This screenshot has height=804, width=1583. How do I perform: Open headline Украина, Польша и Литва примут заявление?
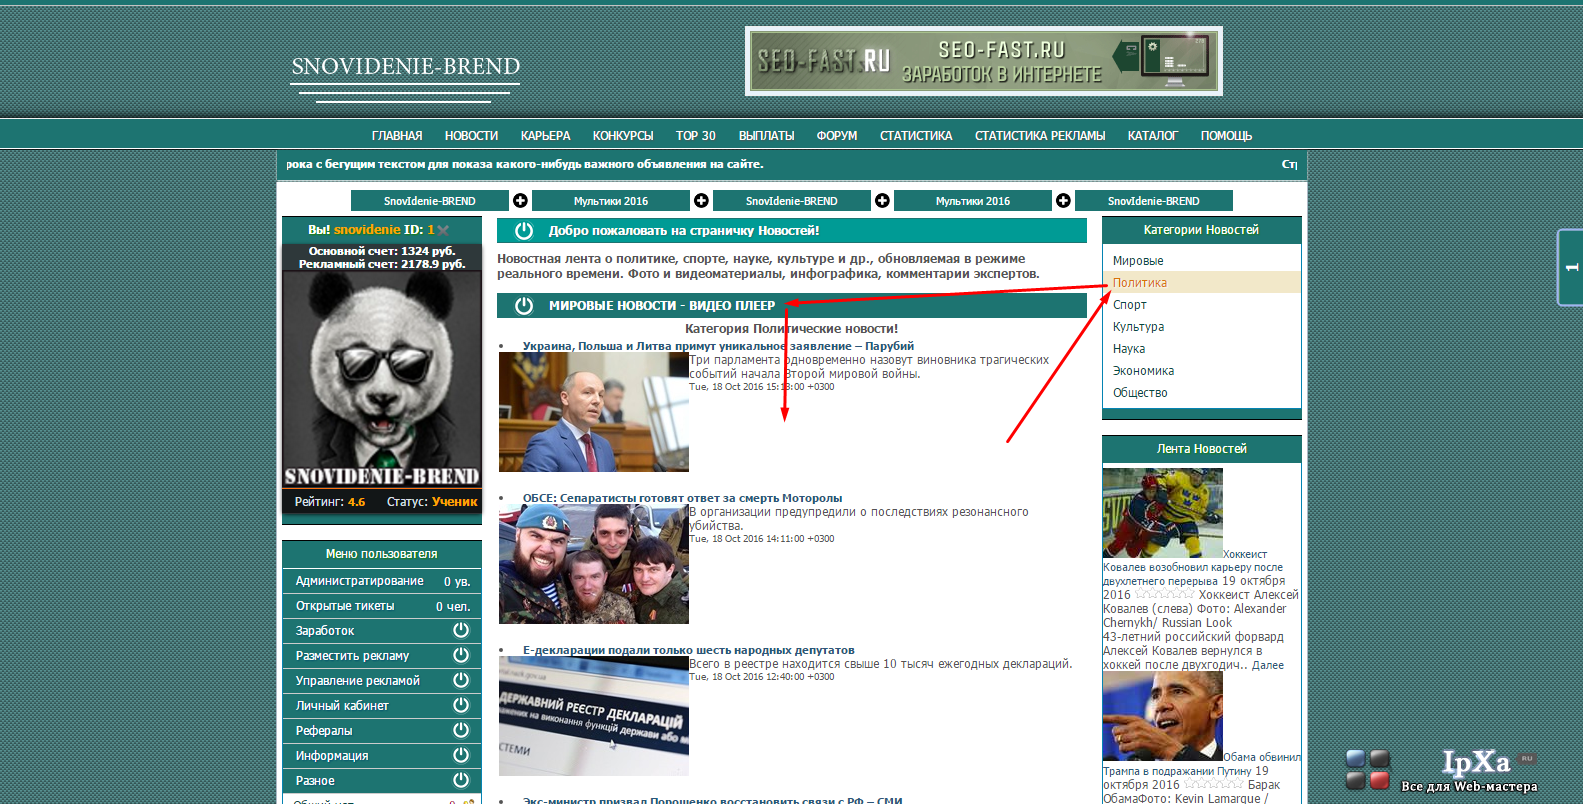click(x=718, y=346)
